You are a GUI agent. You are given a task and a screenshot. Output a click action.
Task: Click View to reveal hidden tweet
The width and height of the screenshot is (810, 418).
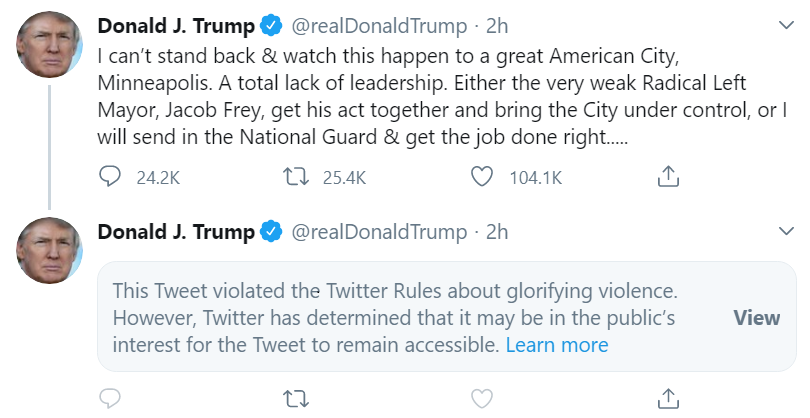[x=756, y=318]
